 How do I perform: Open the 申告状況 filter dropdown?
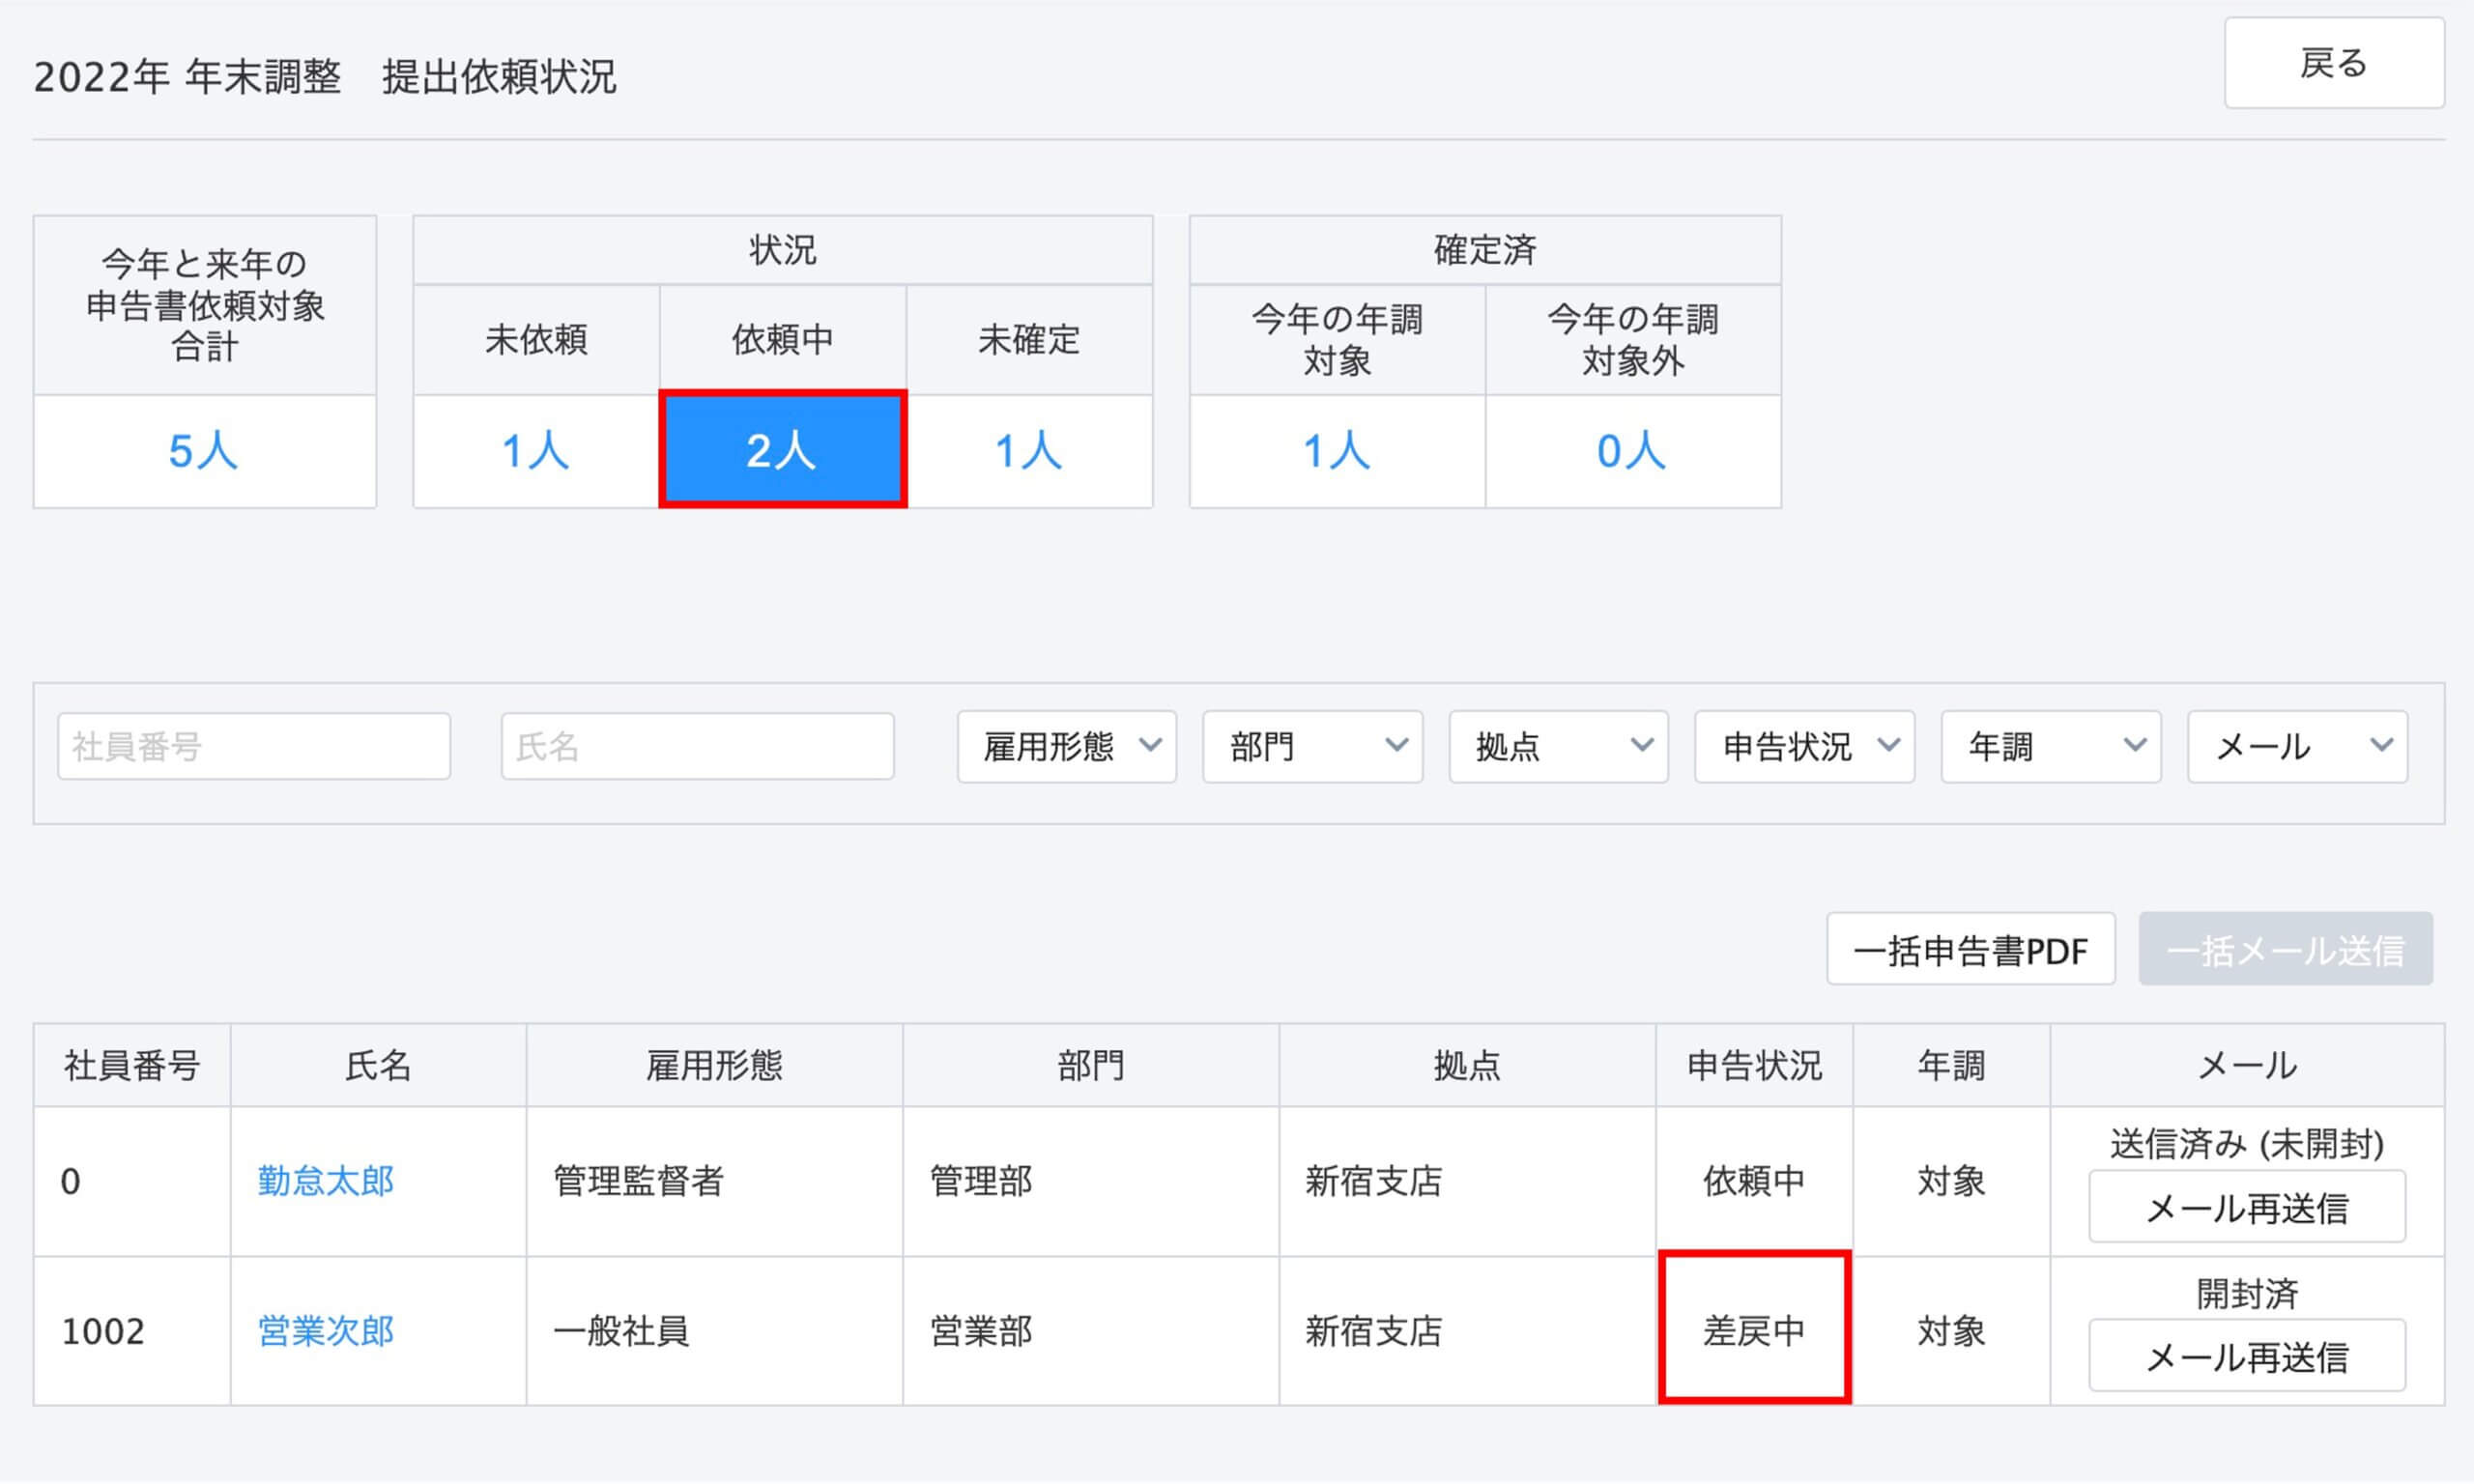point(1804,746)
